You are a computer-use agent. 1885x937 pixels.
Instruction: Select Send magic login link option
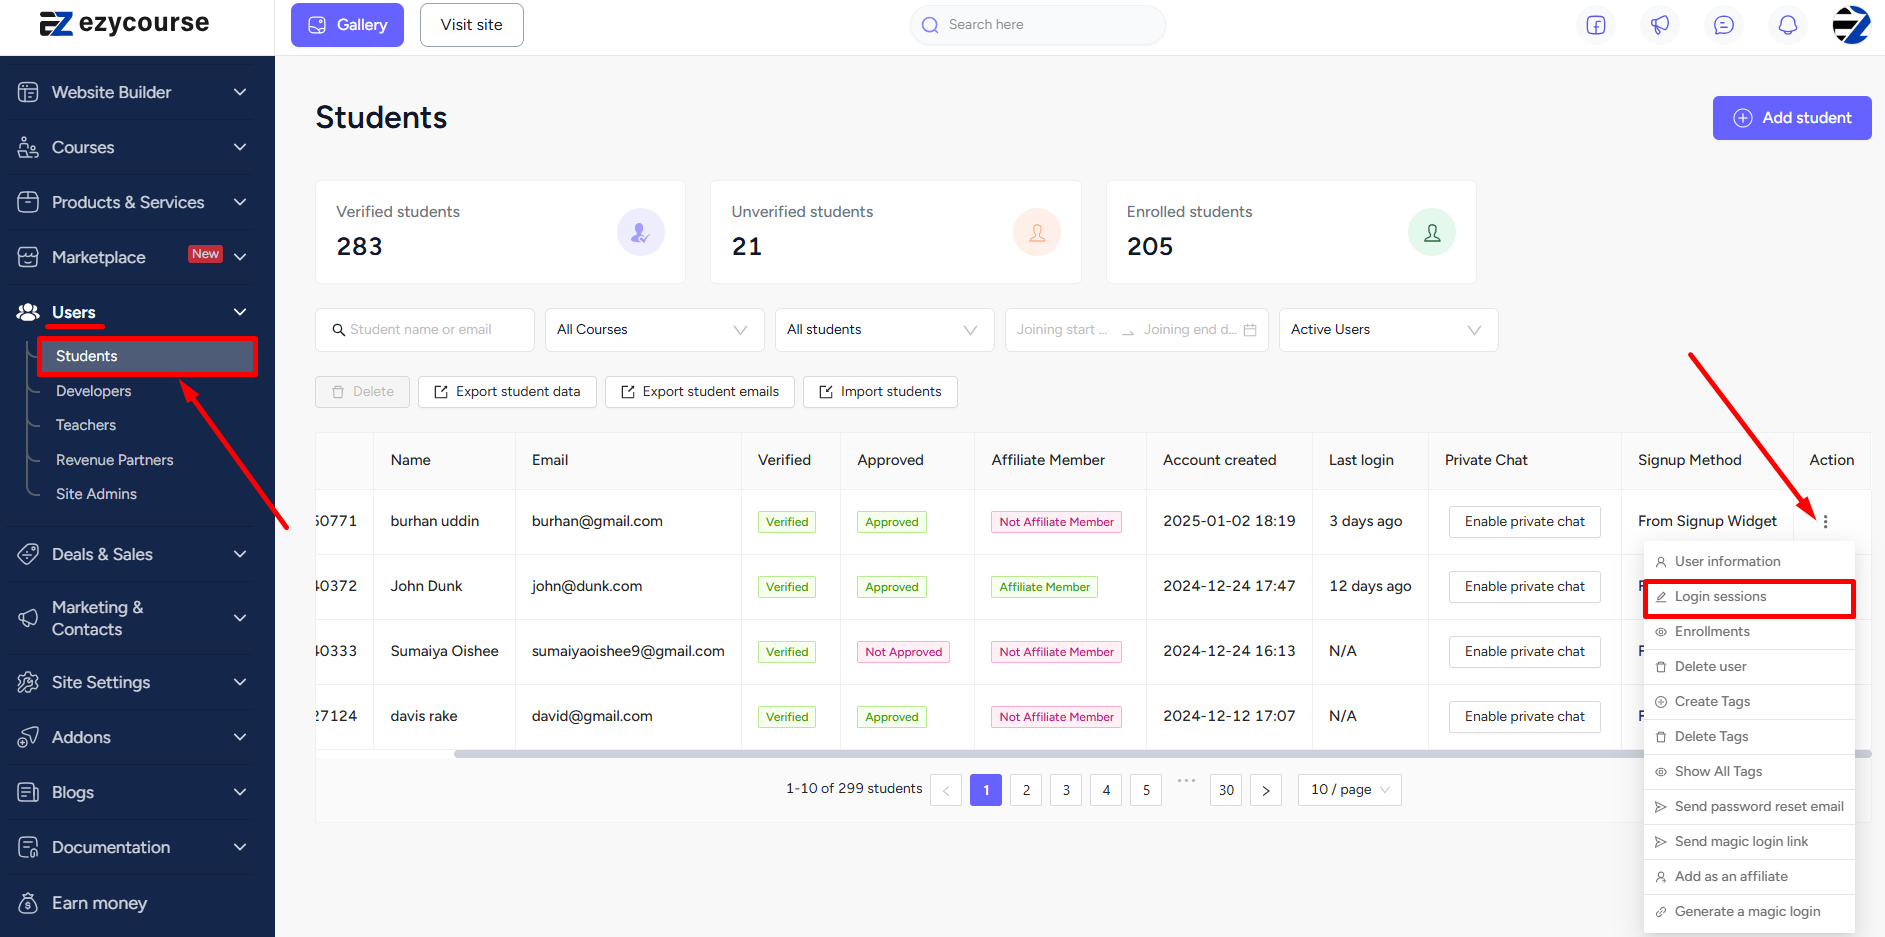pyautogui.click(x=1749, y=842)
